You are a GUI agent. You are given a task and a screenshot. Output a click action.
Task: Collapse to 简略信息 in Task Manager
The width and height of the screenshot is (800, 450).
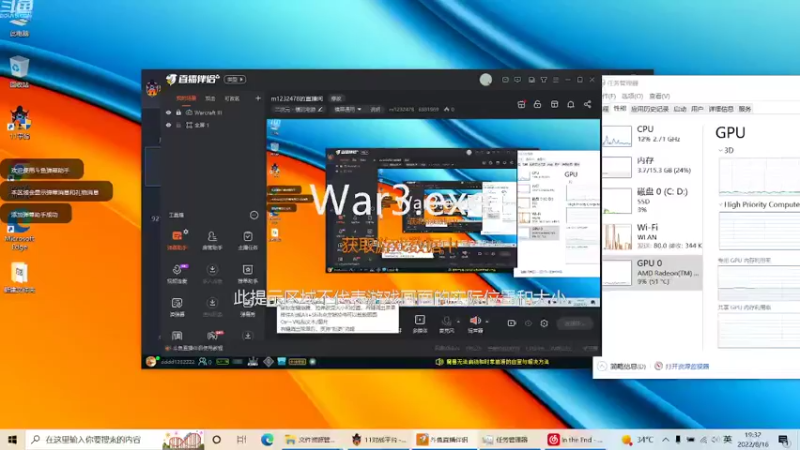(x=622, y=366)
